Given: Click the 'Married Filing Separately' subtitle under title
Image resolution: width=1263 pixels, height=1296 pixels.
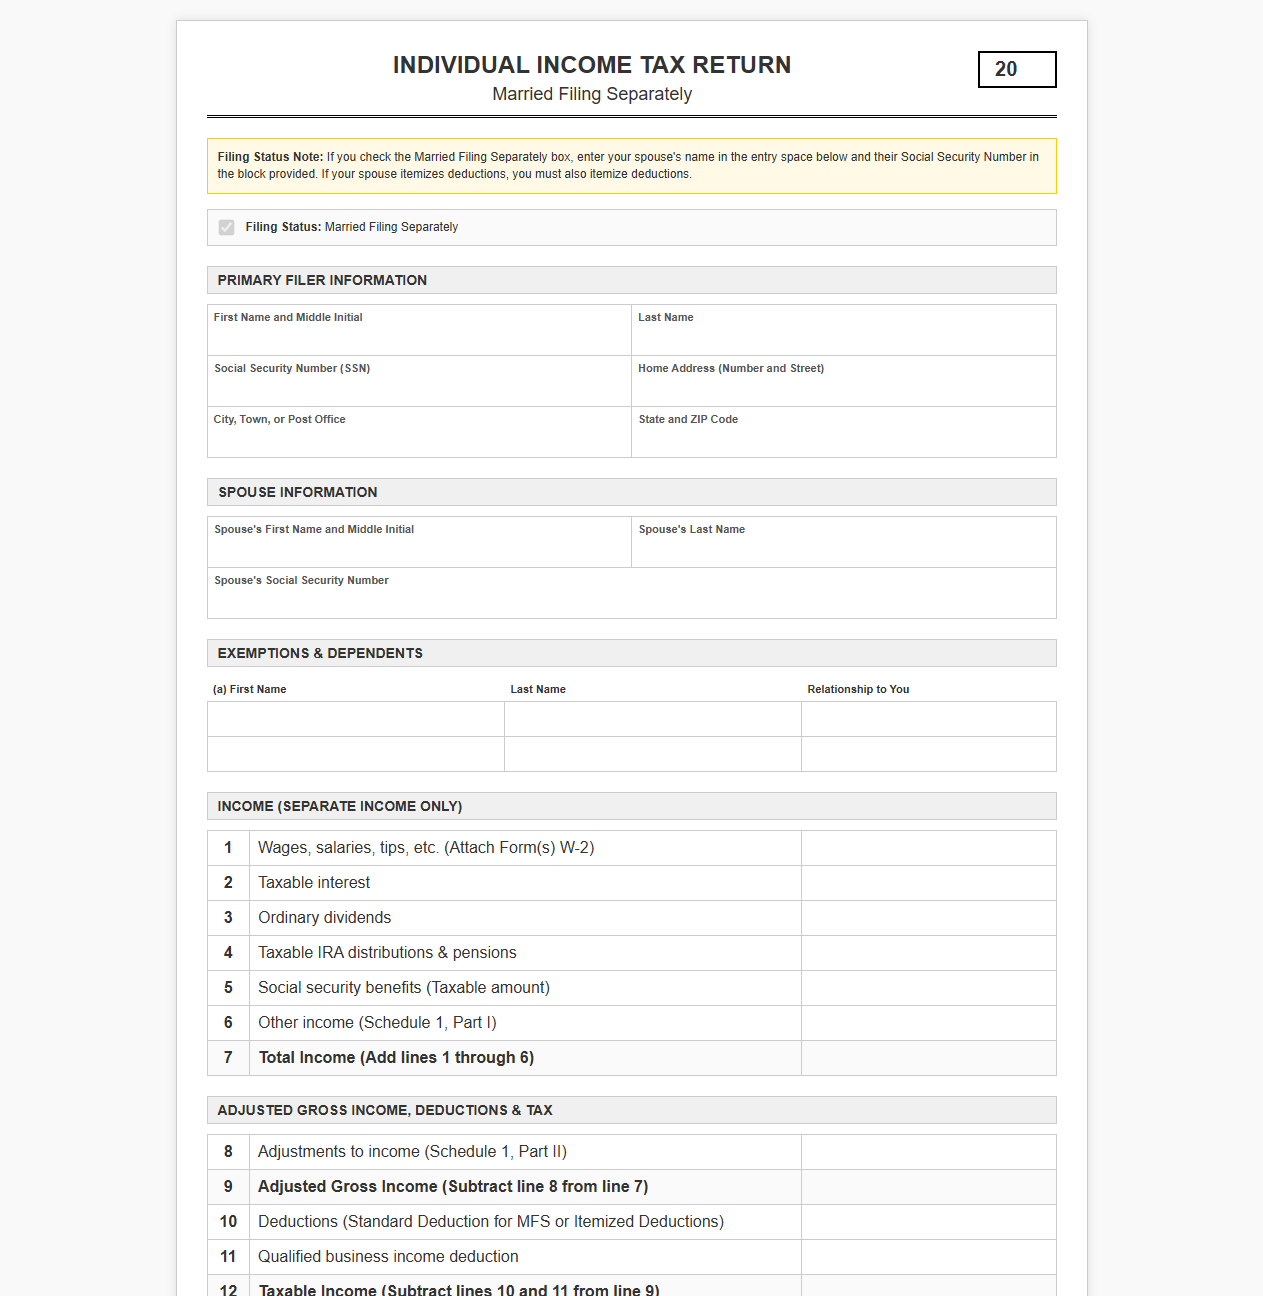Looking at the screenshot, I should (x=592, y=94).
